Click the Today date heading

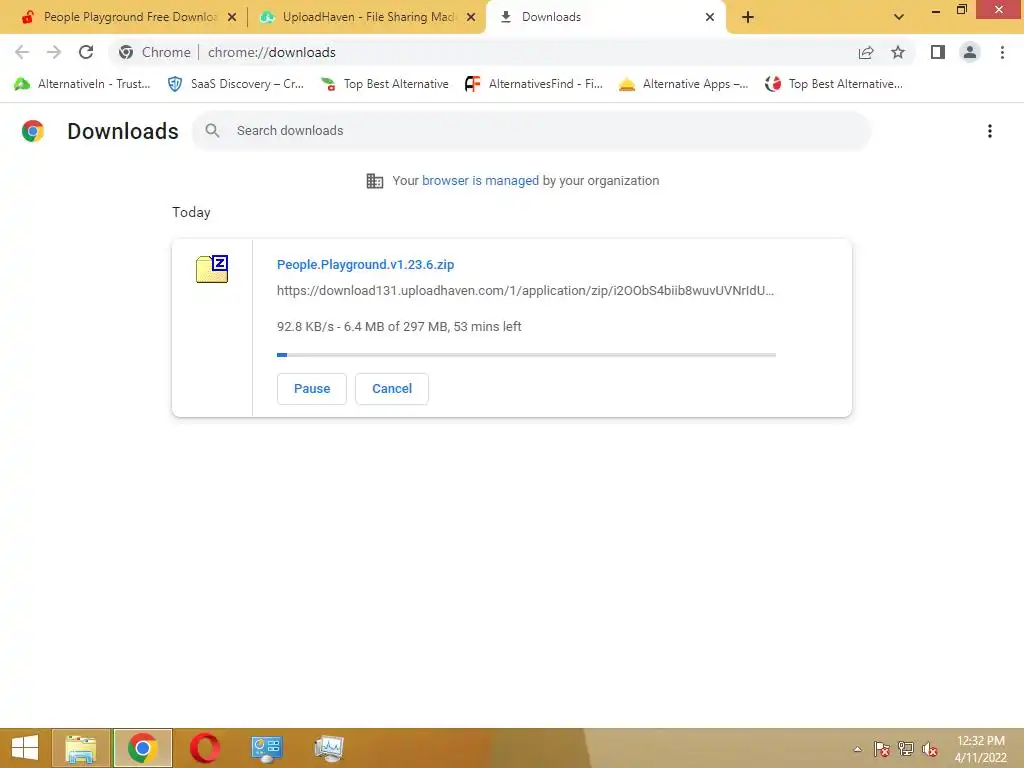pos(191,212)
